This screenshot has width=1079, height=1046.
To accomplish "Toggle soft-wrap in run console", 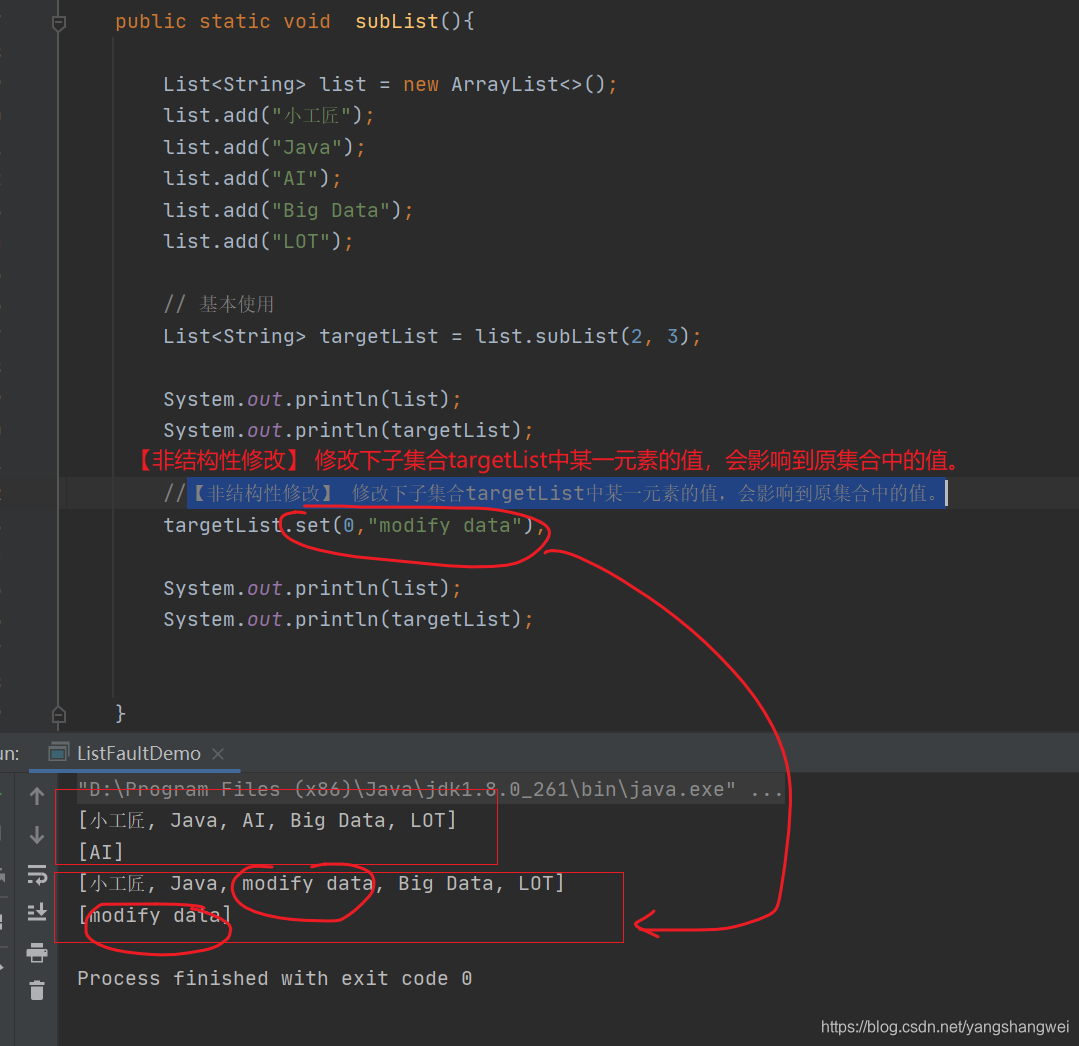I will pos(37,875).
